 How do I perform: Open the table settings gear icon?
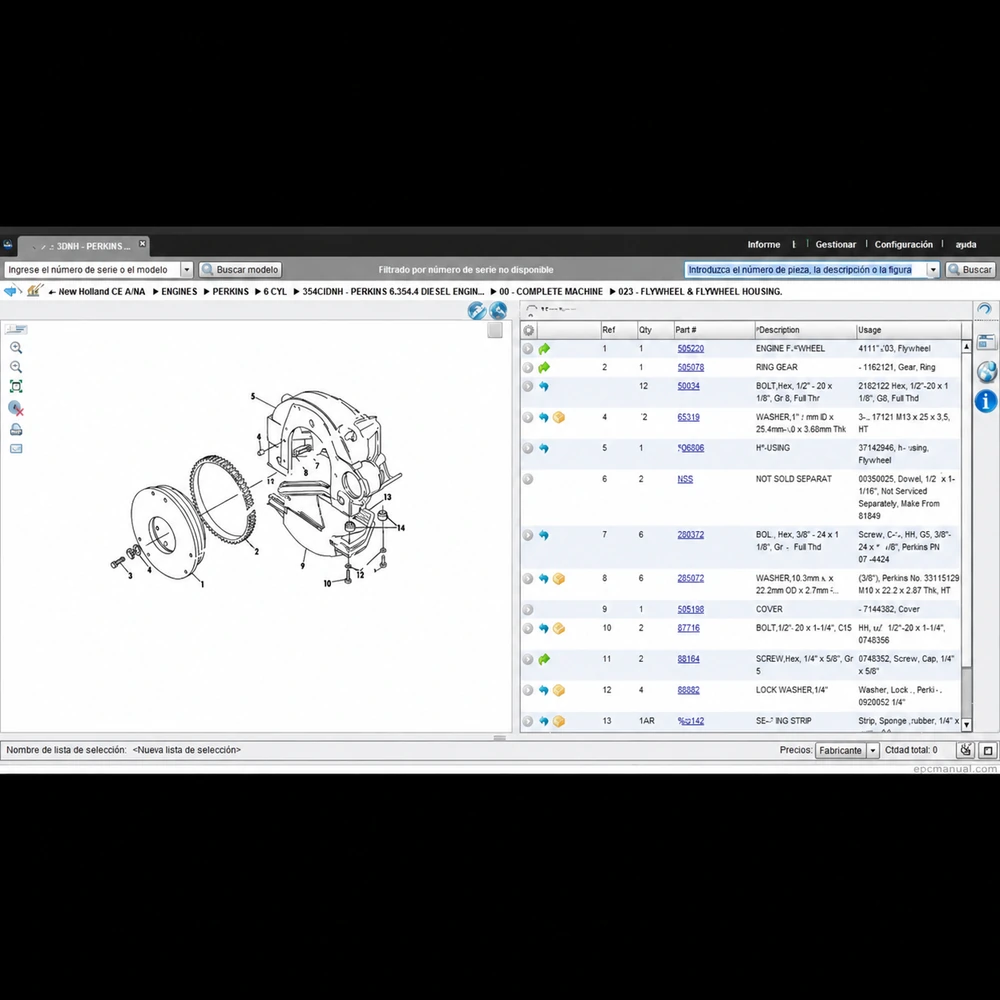coord(528,330)
